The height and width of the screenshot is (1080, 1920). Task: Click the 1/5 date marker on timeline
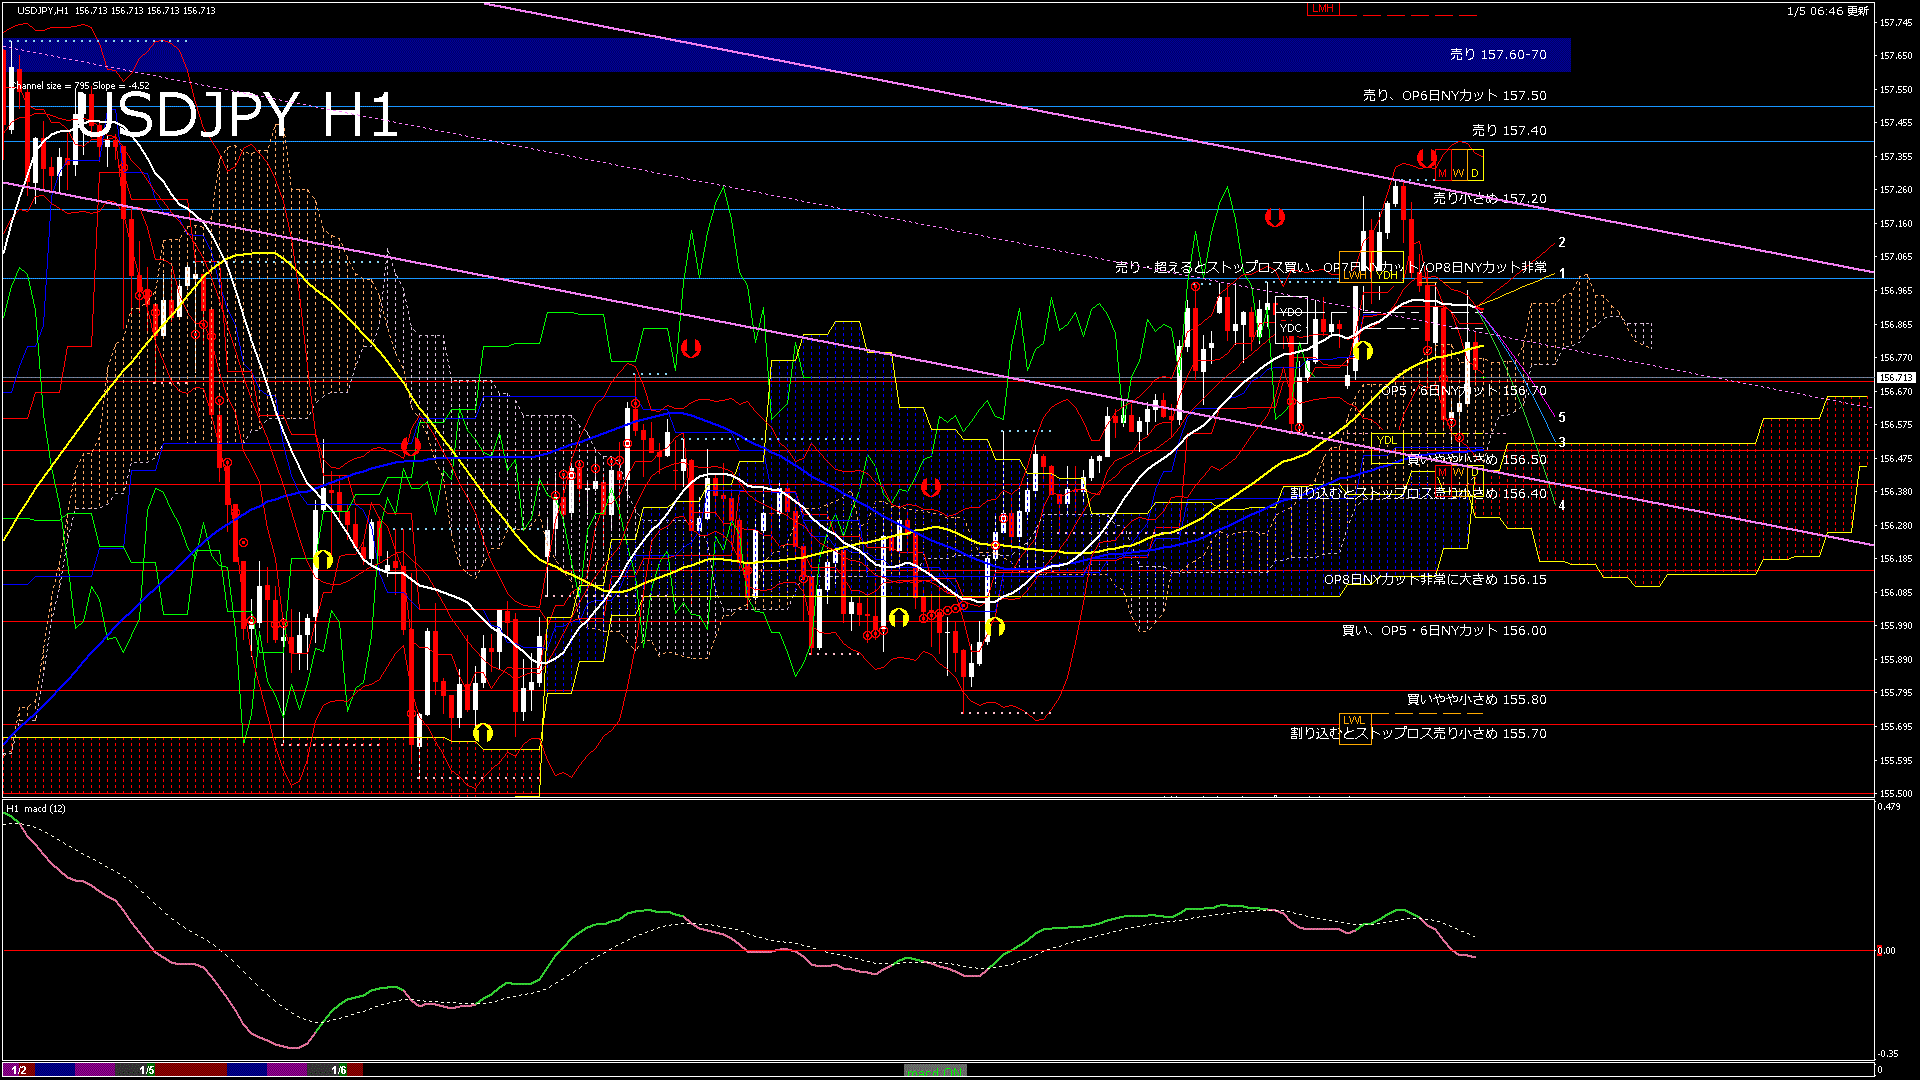coord(147,1070)
